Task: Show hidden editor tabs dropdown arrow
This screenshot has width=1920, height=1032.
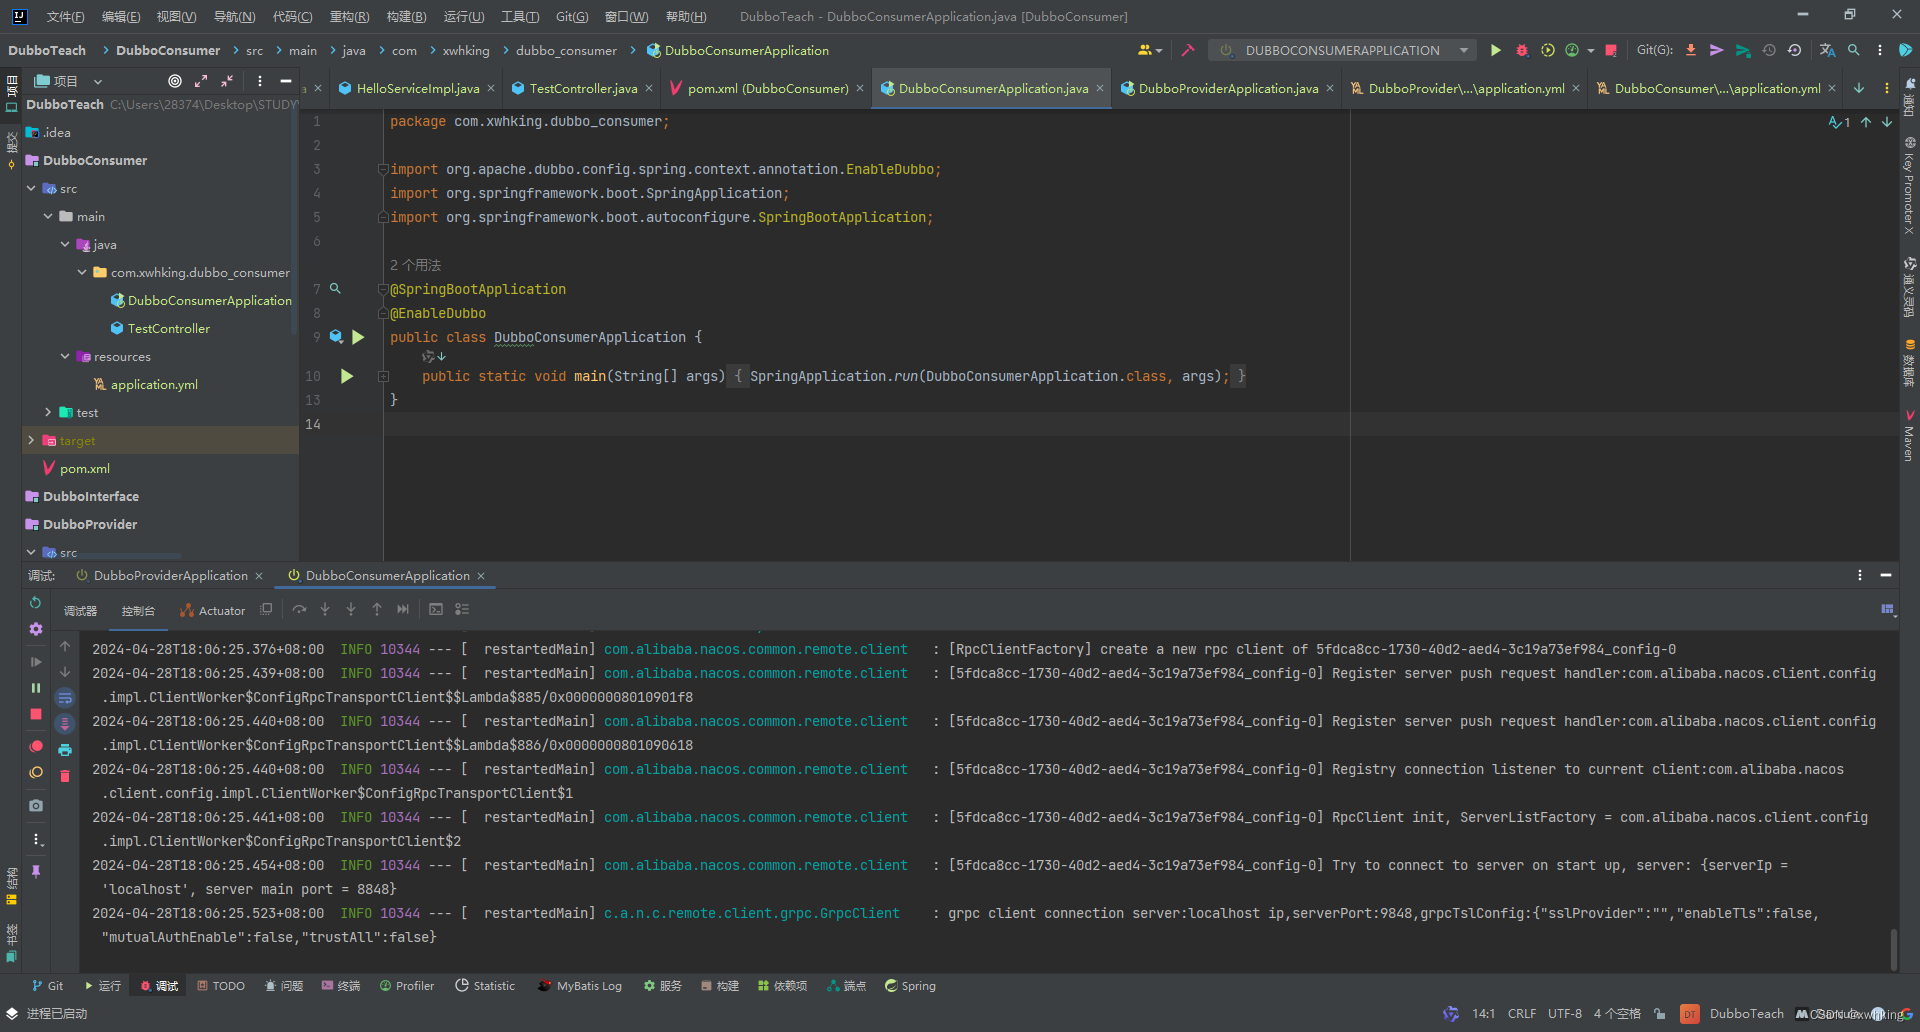Action: (1859, 88)
